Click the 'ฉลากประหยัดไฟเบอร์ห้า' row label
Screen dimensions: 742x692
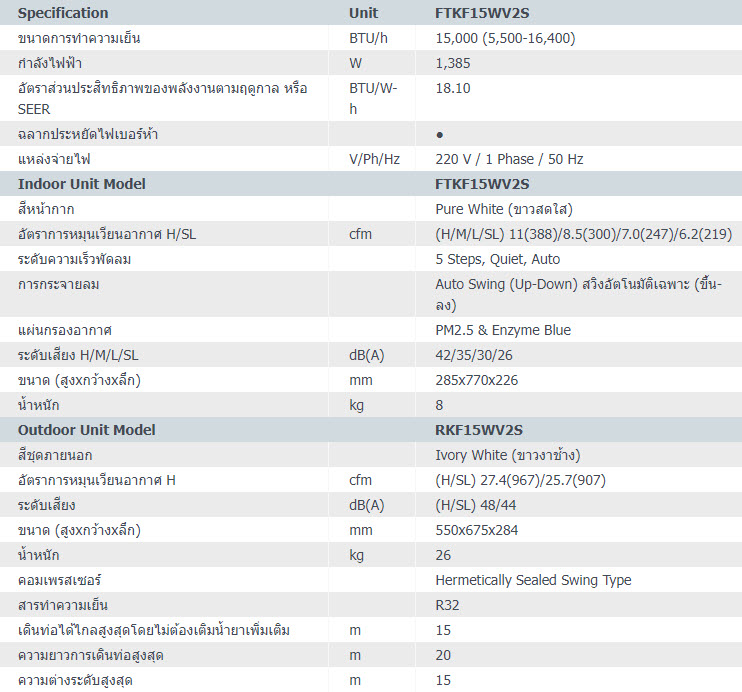[x=88, y=135]
